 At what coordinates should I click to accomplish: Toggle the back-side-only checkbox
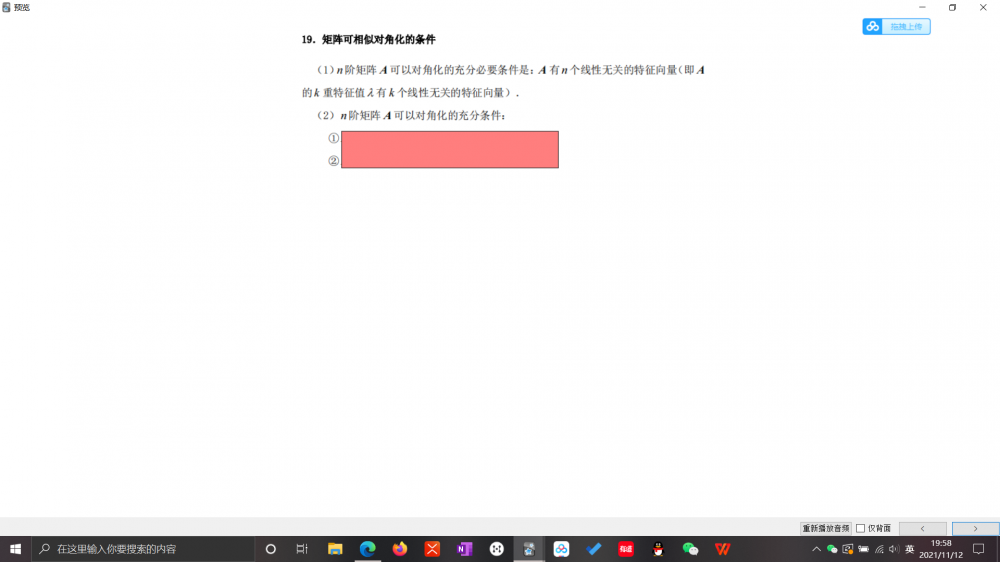point(860,528)
